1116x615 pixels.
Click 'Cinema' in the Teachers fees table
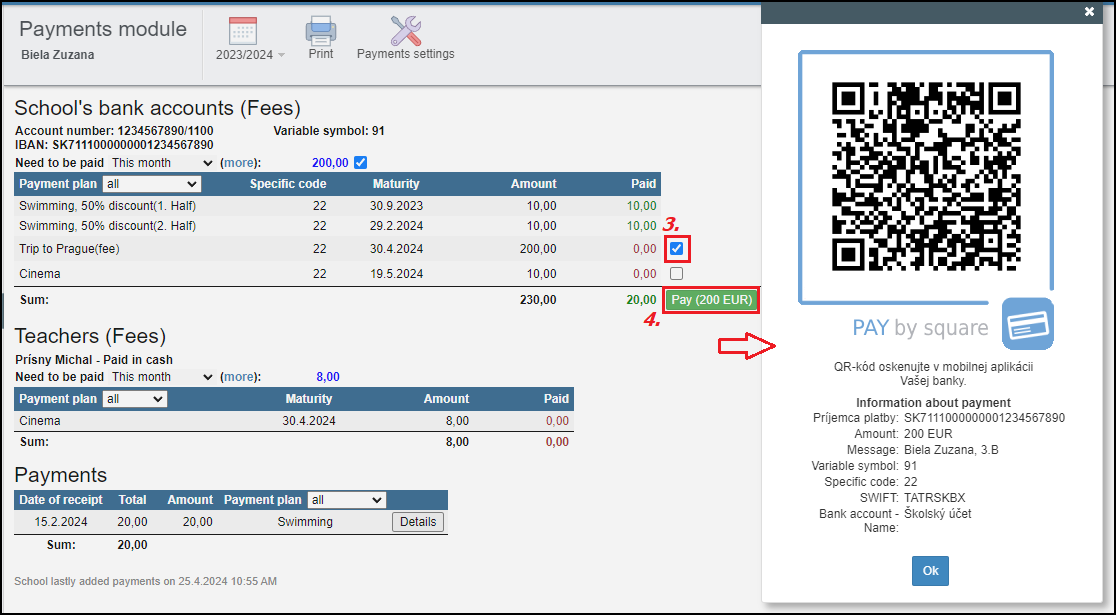click(40, 421)
